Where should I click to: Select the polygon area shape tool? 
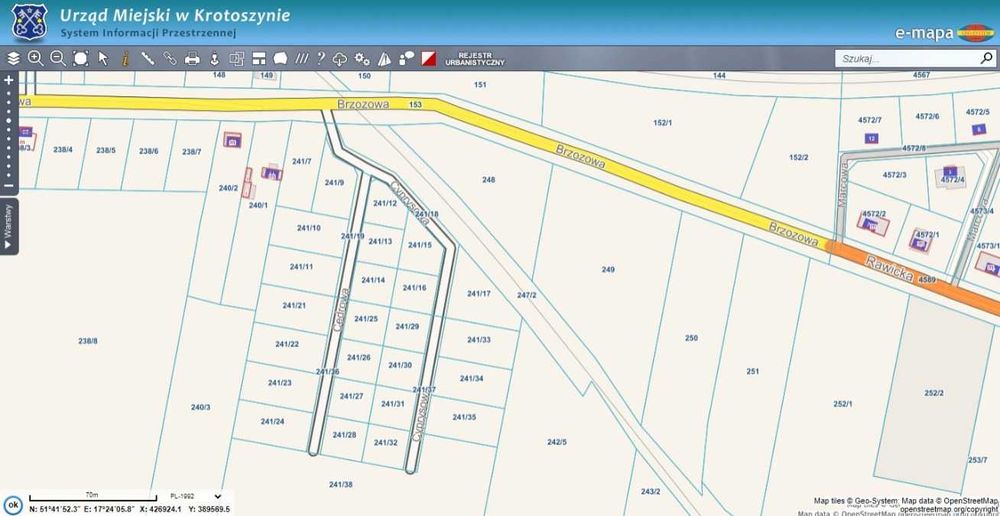click(x=280, y=59)
